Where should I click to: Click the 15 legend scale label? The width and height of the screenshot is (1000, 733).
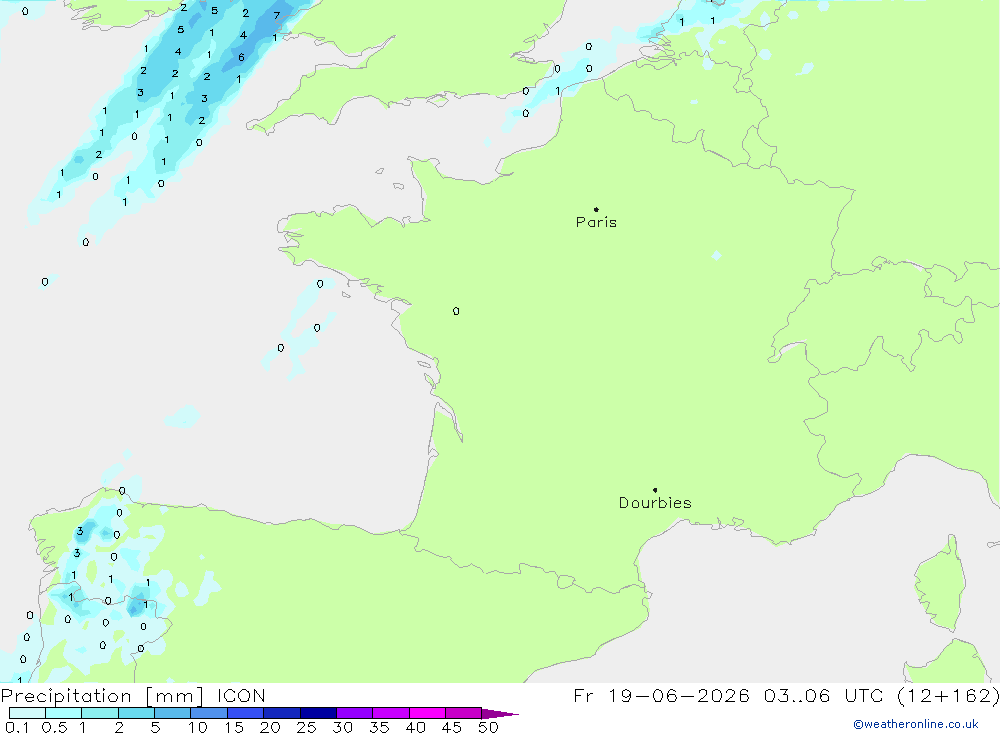[234, 727]
